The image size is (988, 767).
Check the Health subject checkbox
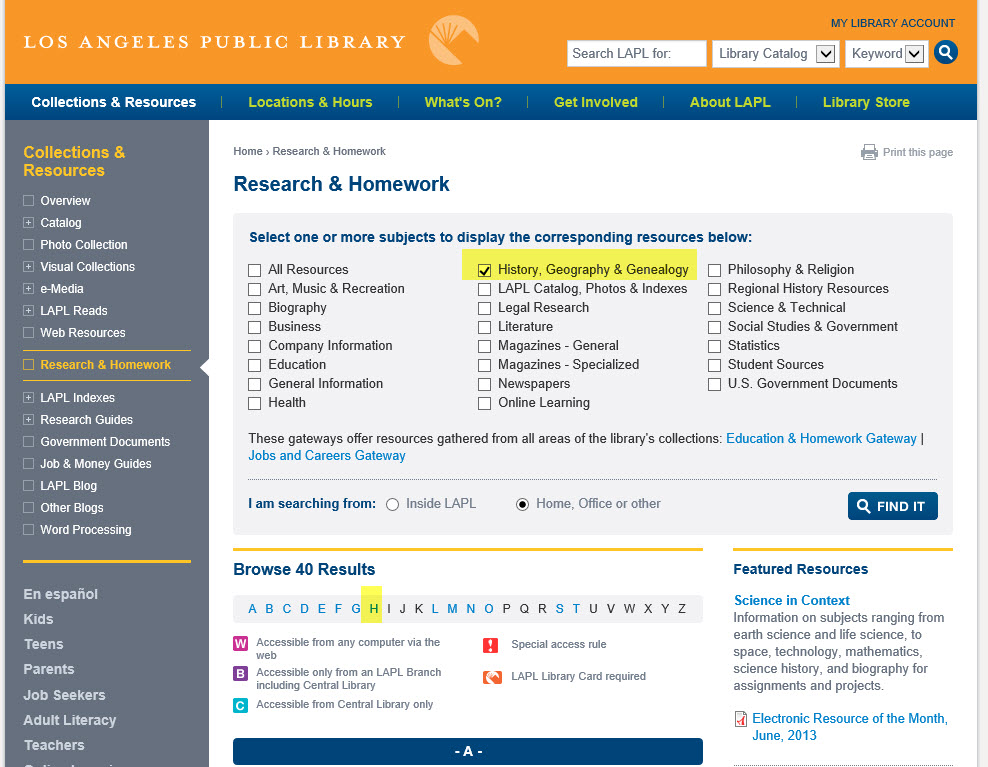point(255,403)
